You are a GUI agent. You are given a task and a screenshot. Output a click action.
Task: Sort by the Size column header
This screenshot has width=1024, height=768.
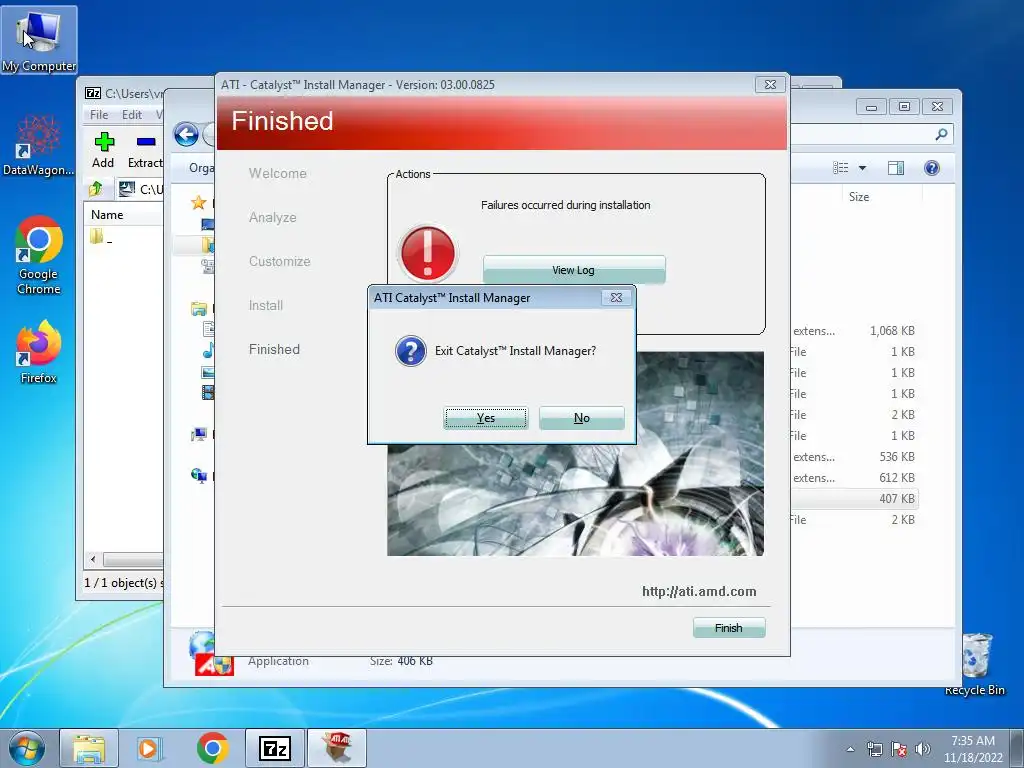pyautogui.click(x=859, y=197)
